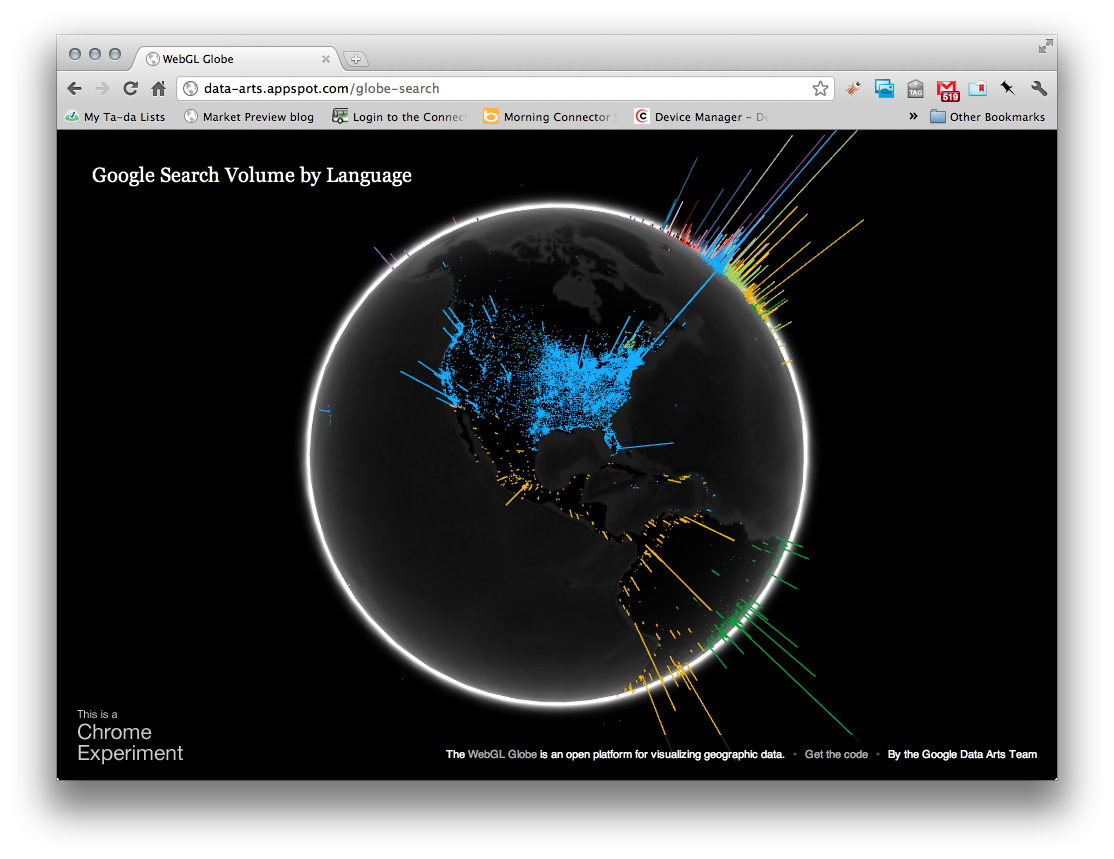The width and height of the screenshot is (1114, 859).
Task: Open the TAG envelope extension
Action: pyautogui.click(x=915, y=90)
